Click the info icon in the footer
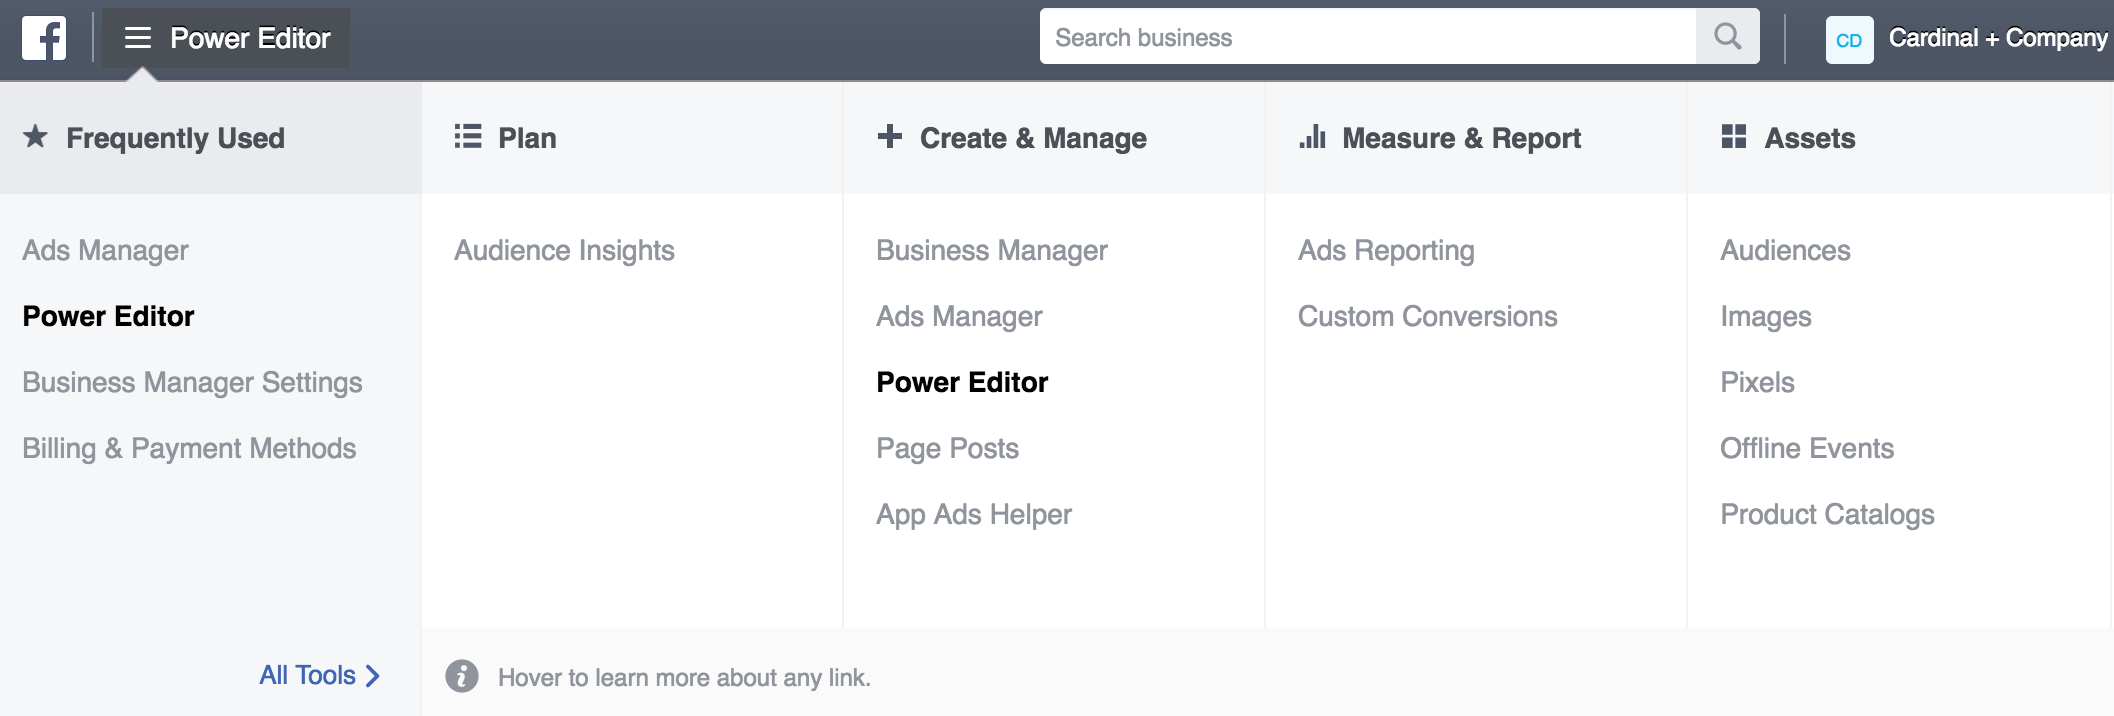The image size is (2114, 716). [x=462, y=676]
